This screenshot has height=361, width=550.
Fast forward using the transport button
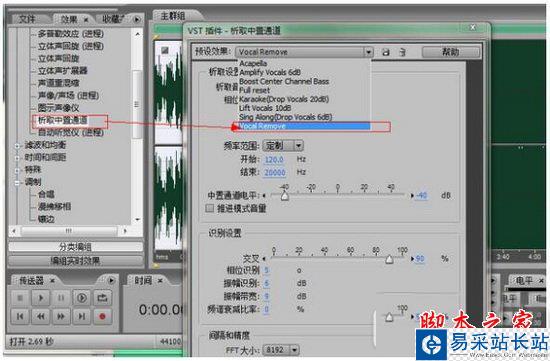tap(61, 317)
